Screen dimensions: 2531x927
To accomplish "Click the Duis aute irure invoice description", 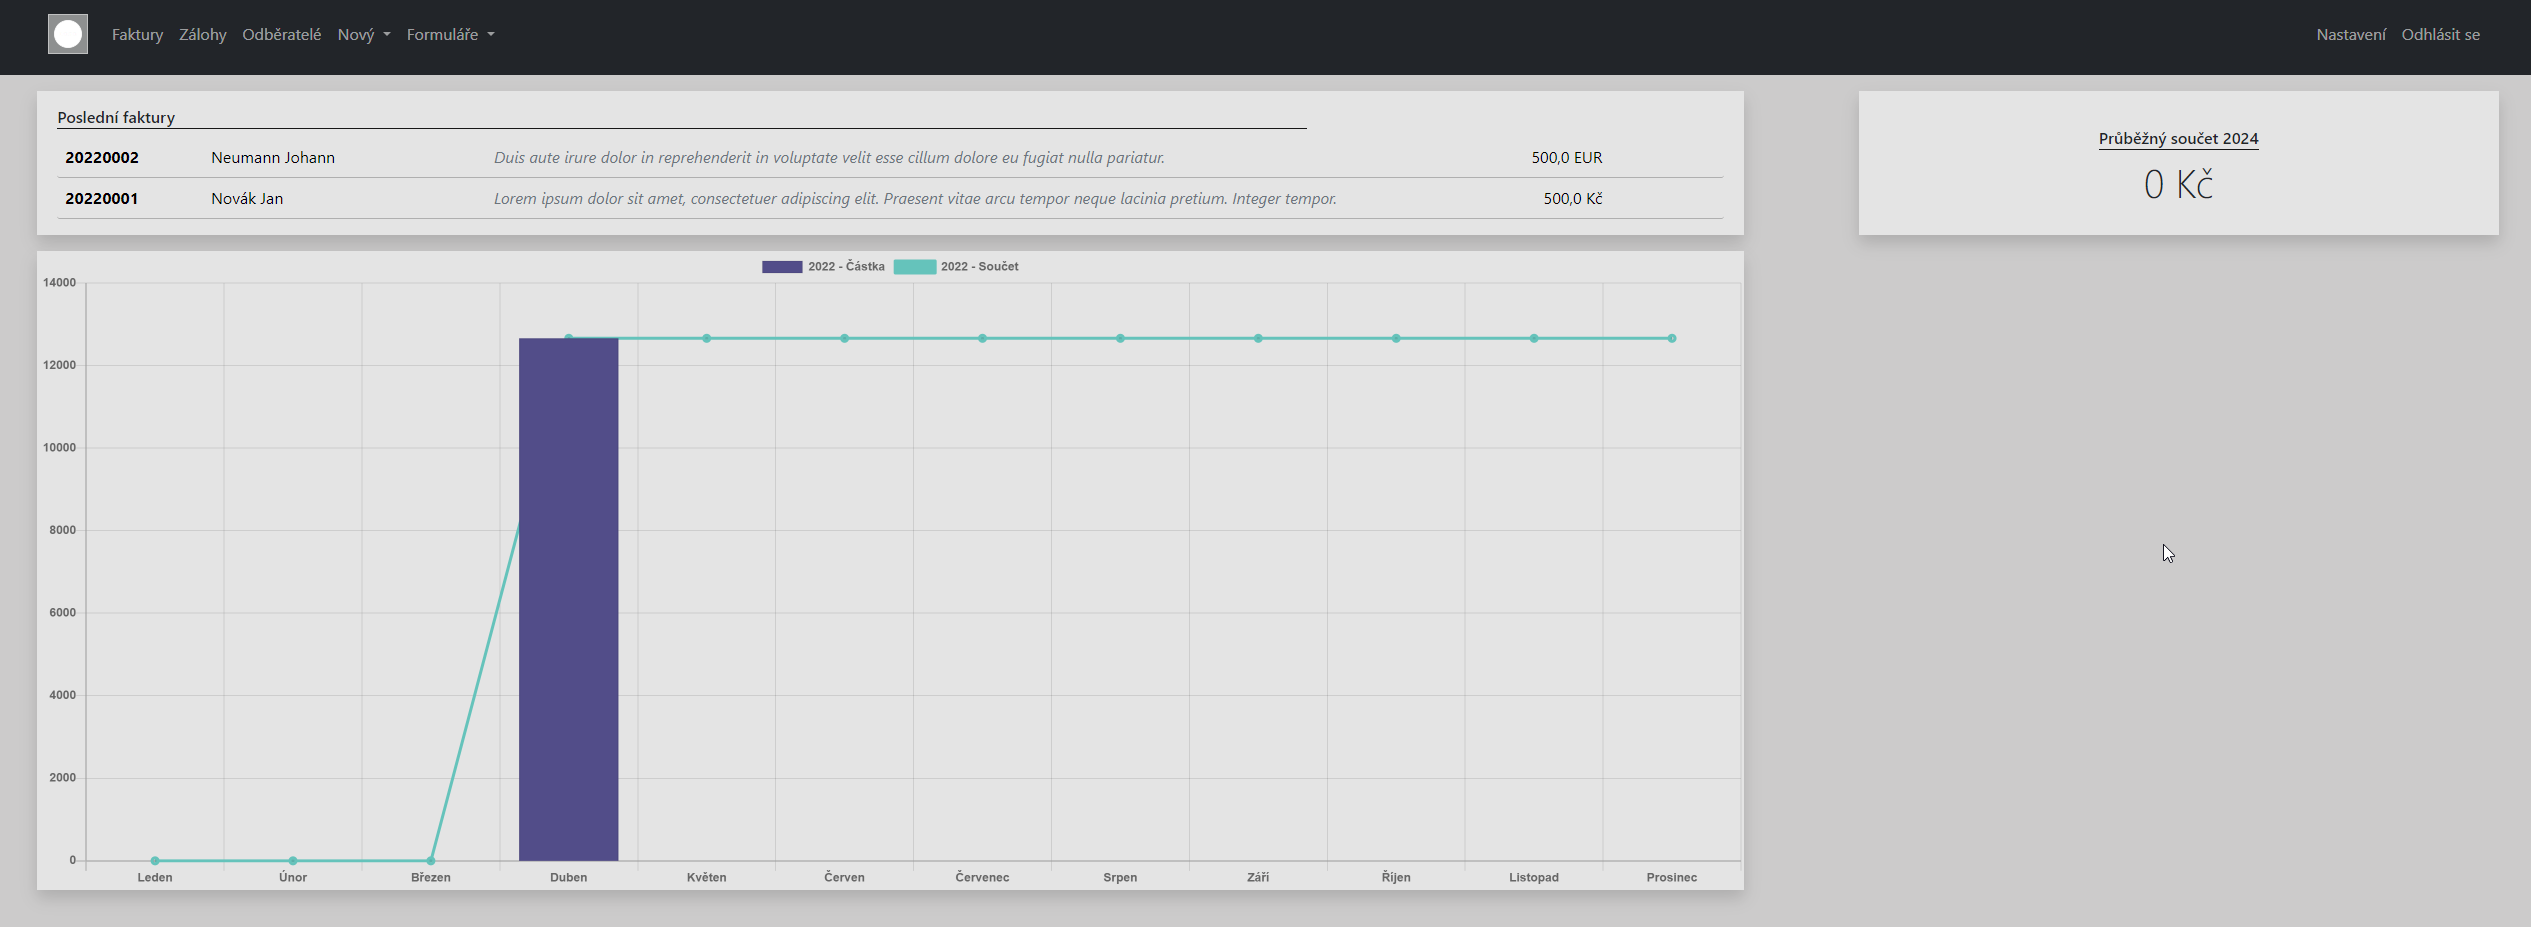I will pyautogui.click(x=829, y=157).
